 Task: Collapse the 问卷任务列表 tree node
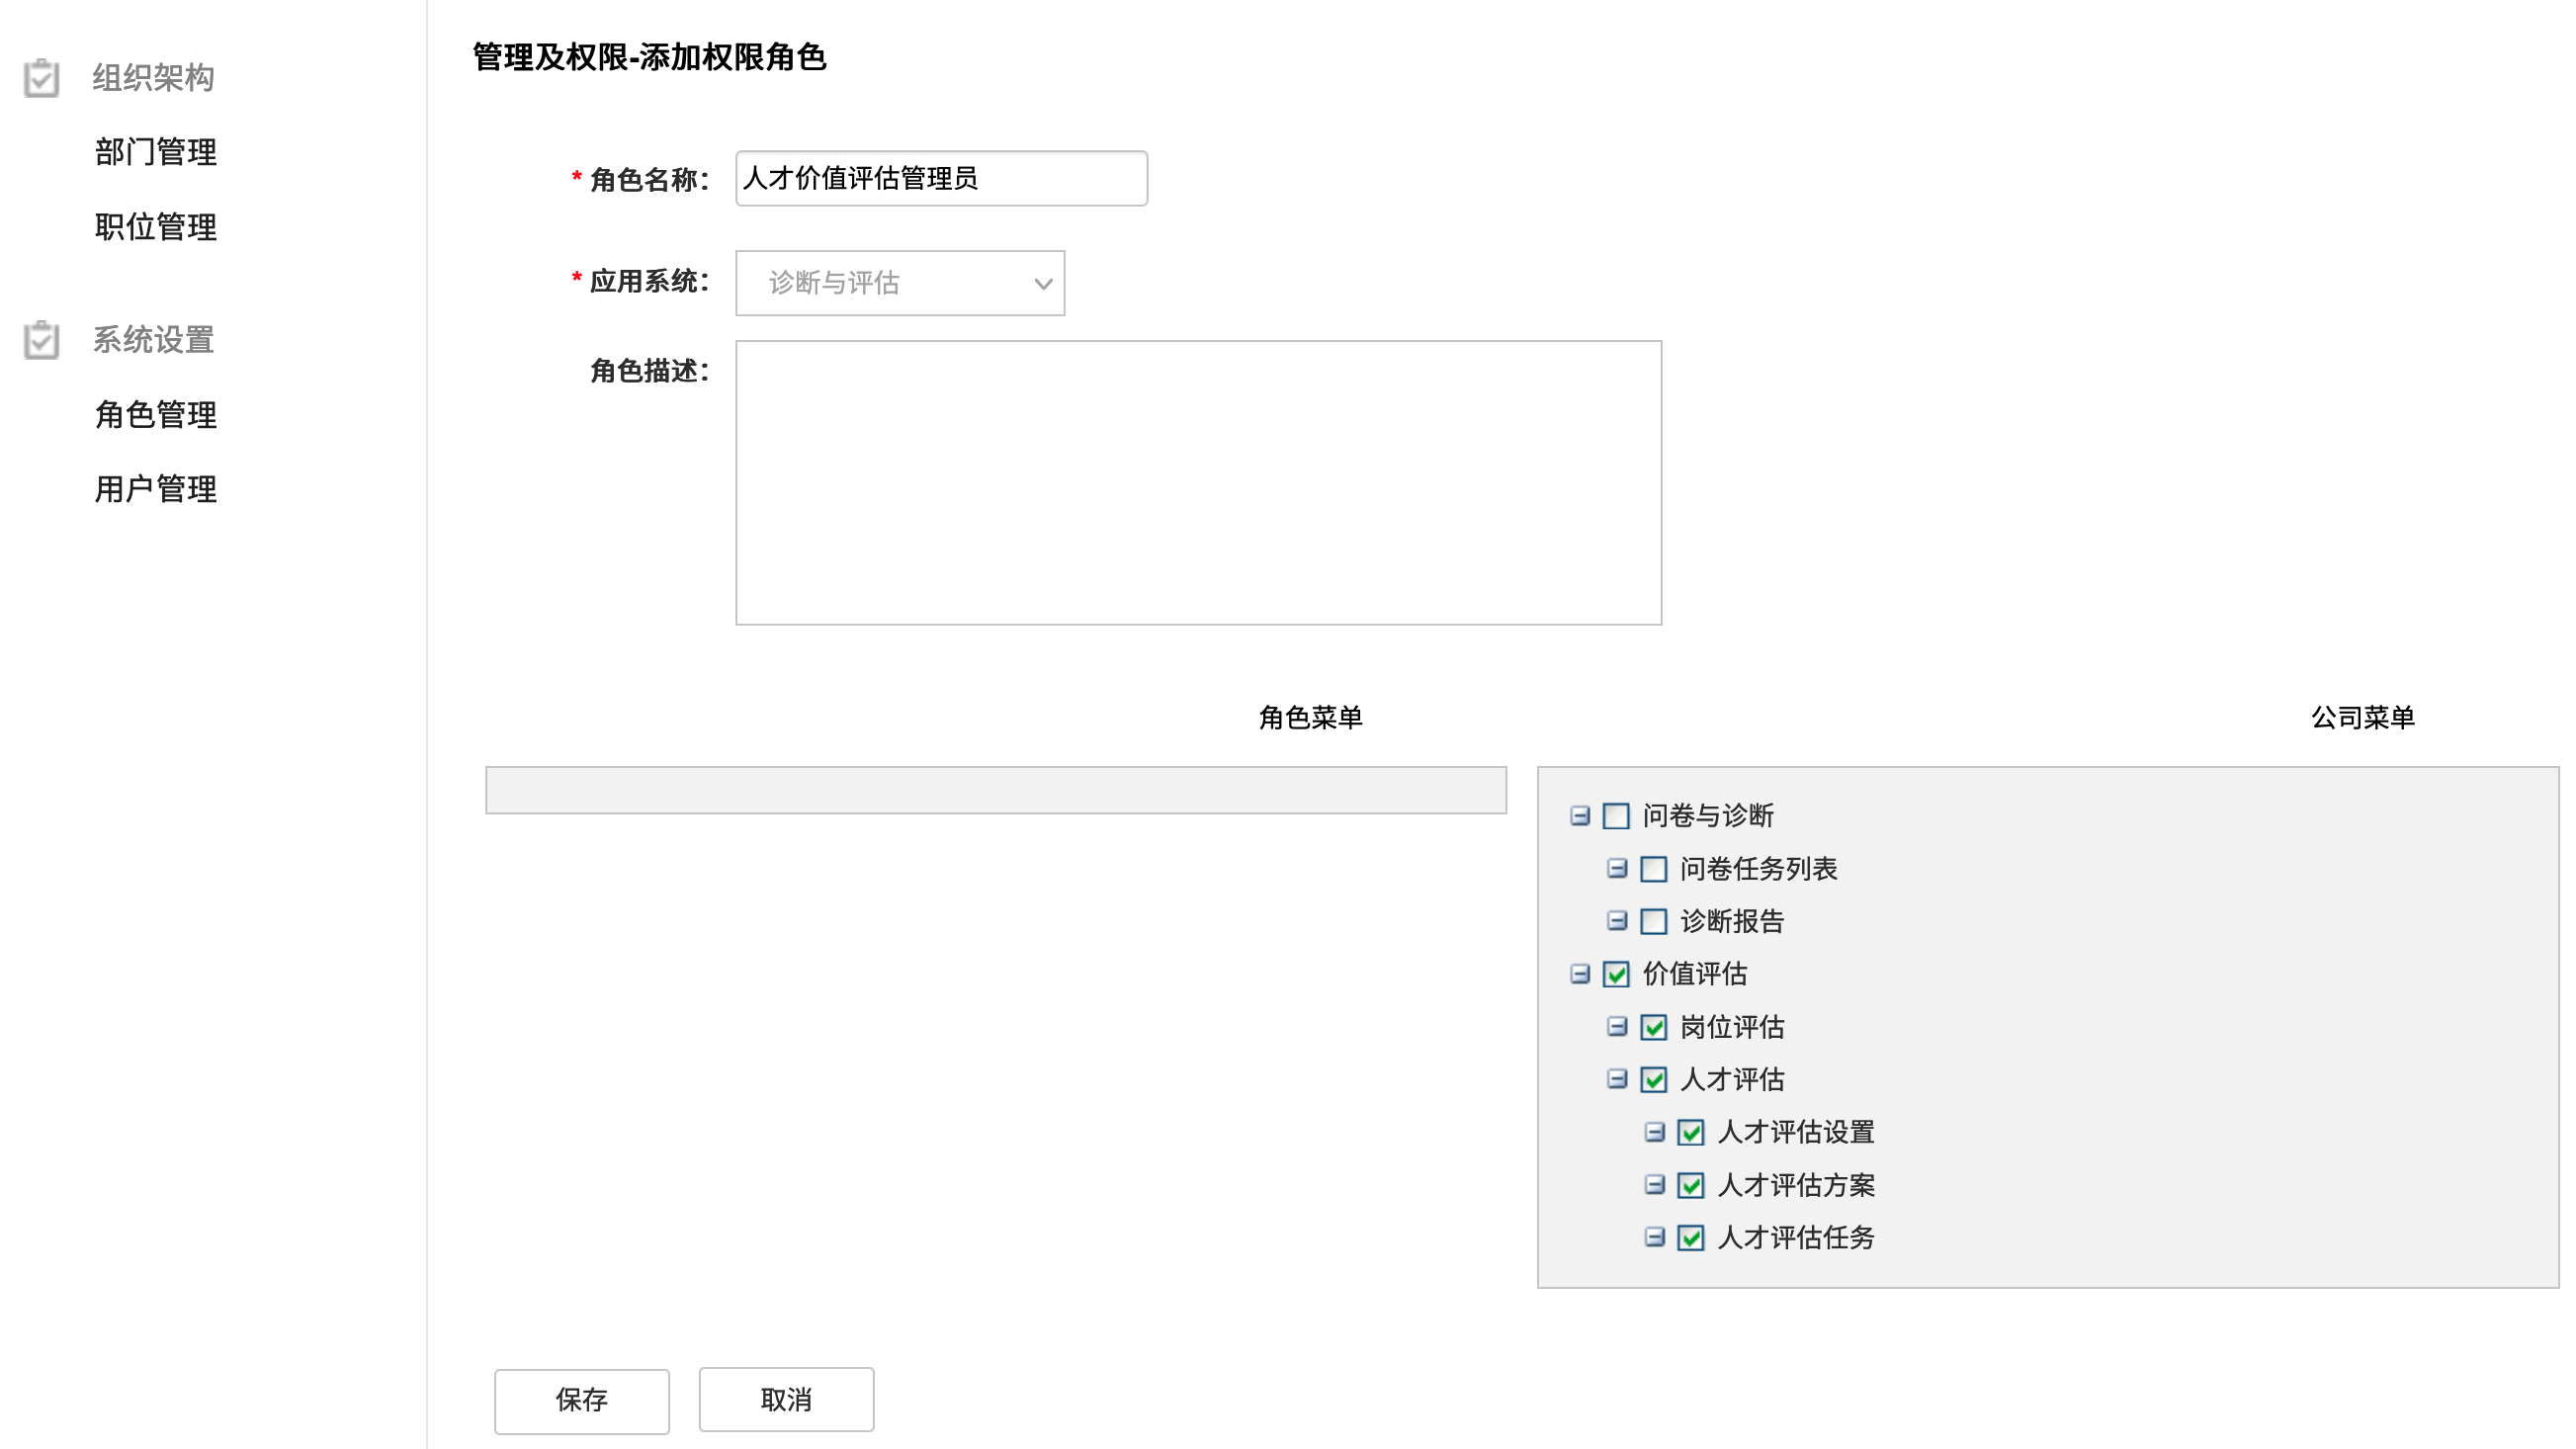click(1617, 868)
